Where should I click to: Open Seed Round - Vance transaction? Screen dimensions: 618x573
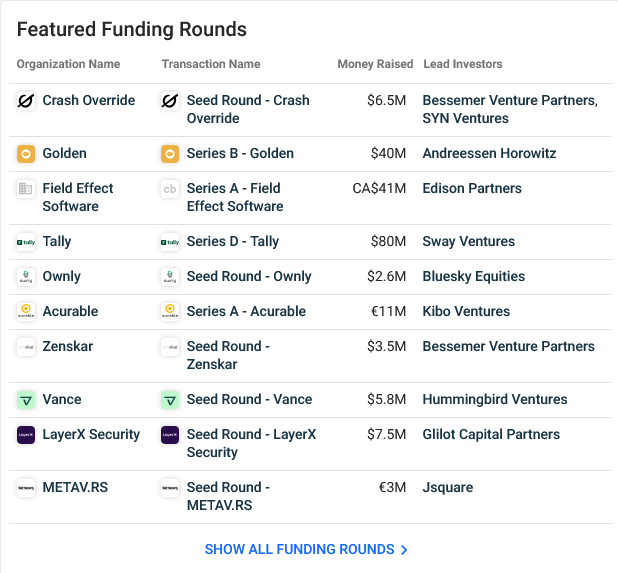click(249, 399)
